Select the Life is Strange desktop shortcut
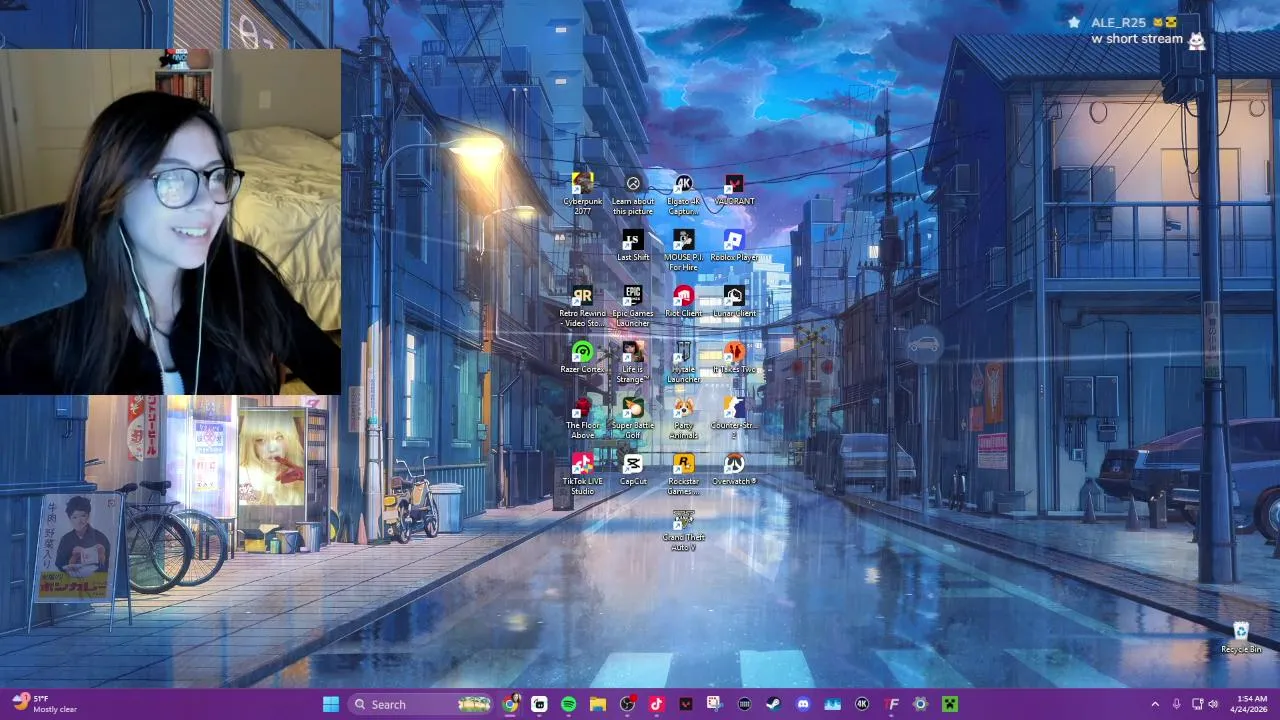 pos(633,361)
